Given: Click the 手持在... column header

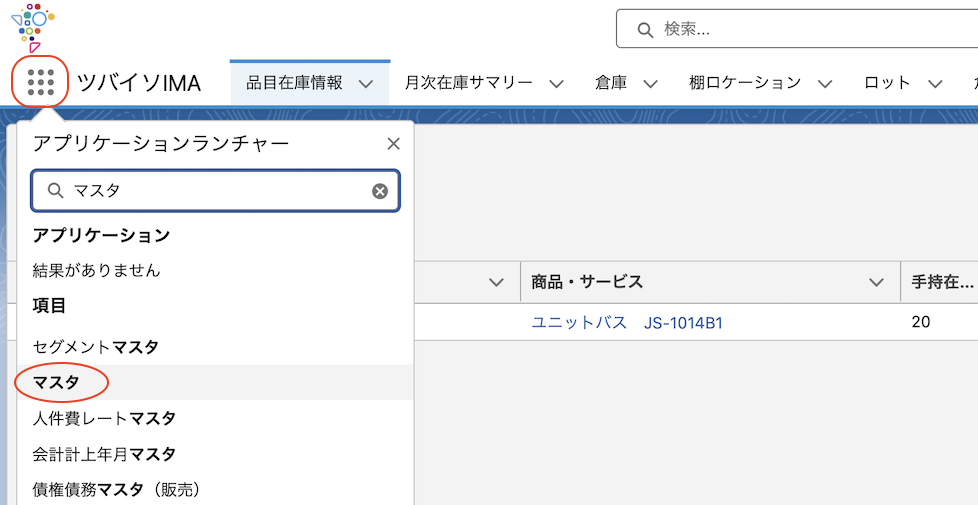Looking at the screenshot, I should coord(942,282).
